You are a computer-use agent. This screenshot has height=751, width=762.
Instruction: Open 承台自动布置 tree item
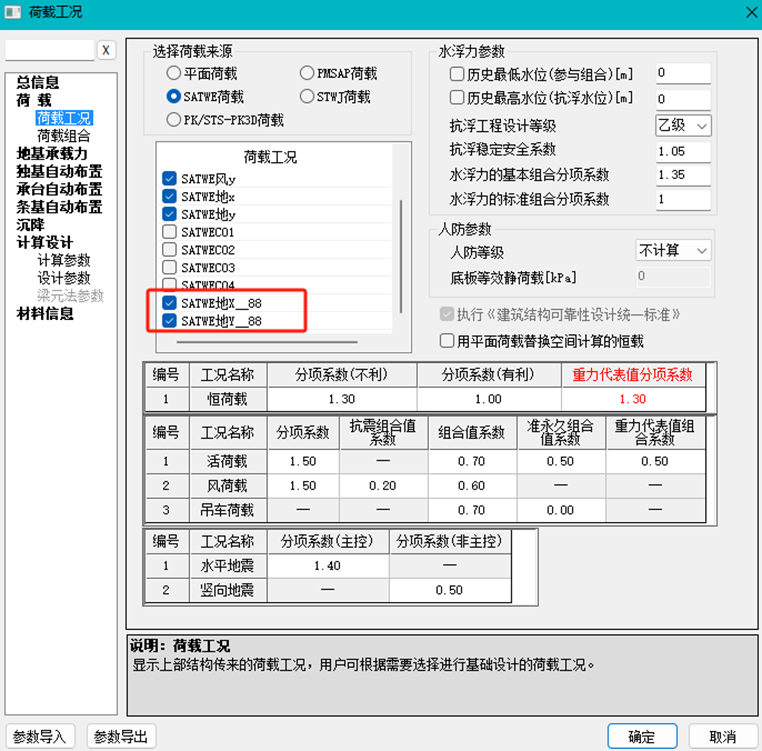click(59, 189)
